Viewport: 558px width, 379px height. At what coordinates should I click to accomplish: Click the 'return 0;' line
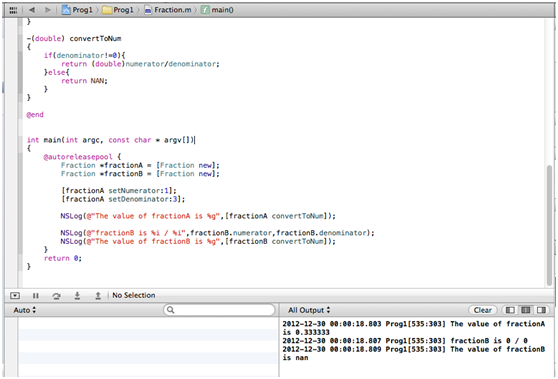(63, 258)
